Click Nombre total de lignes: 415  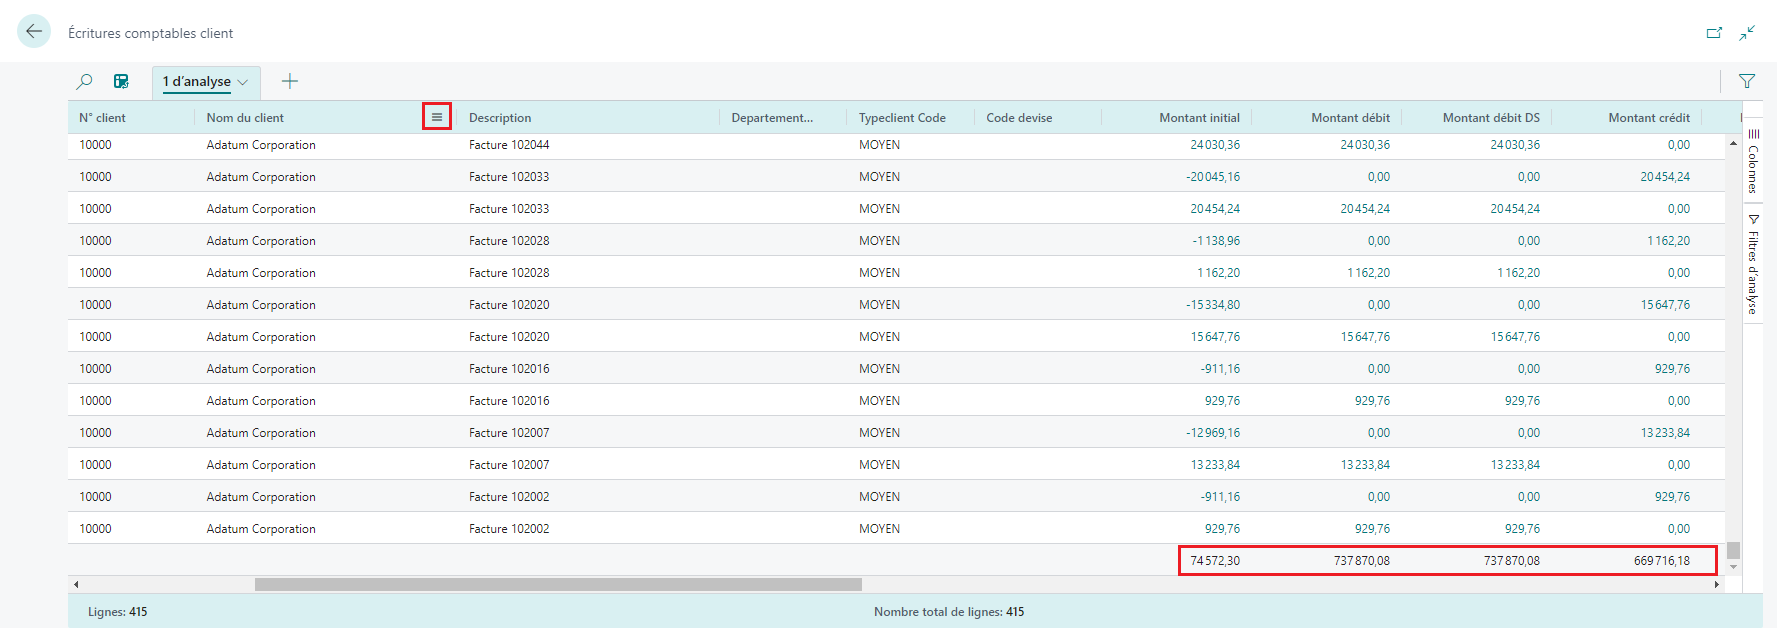(949, 612)
